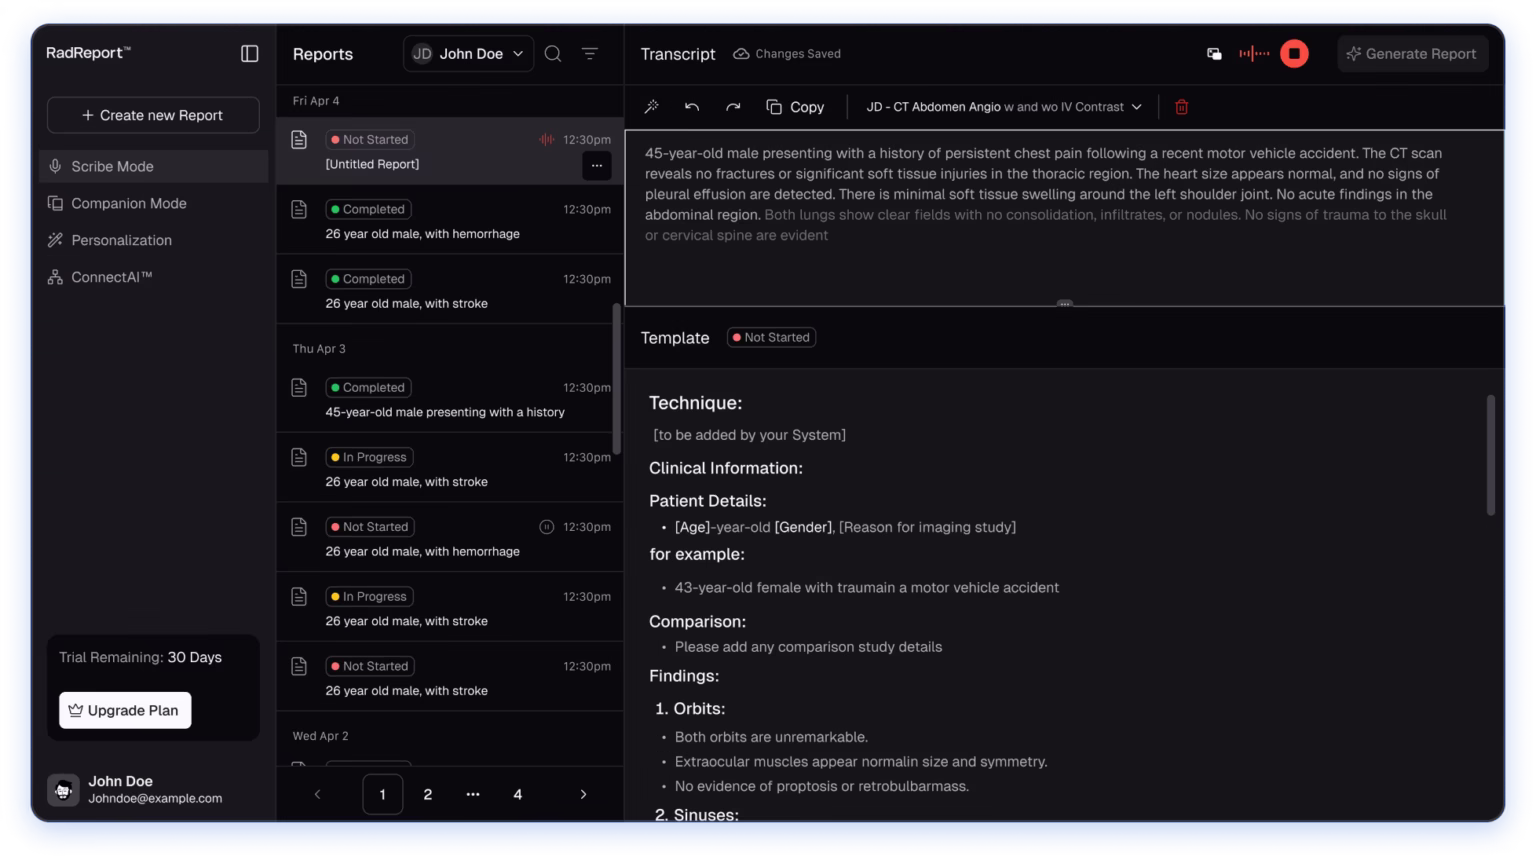1536x860 pixels.
Task: Click the search icon in Reports
Action: tap(553, 54)
